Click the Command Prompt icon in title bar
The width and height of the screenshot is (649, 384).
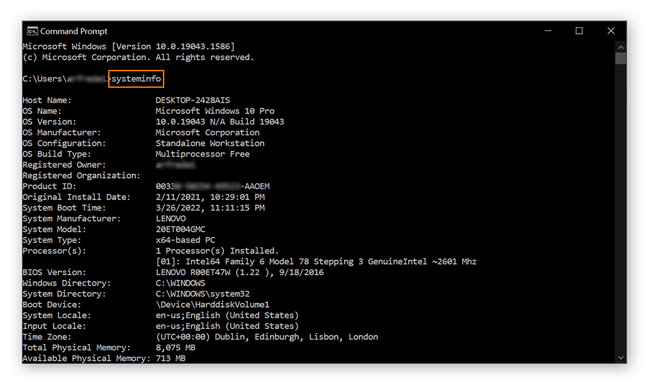click(x=32, y=31)
